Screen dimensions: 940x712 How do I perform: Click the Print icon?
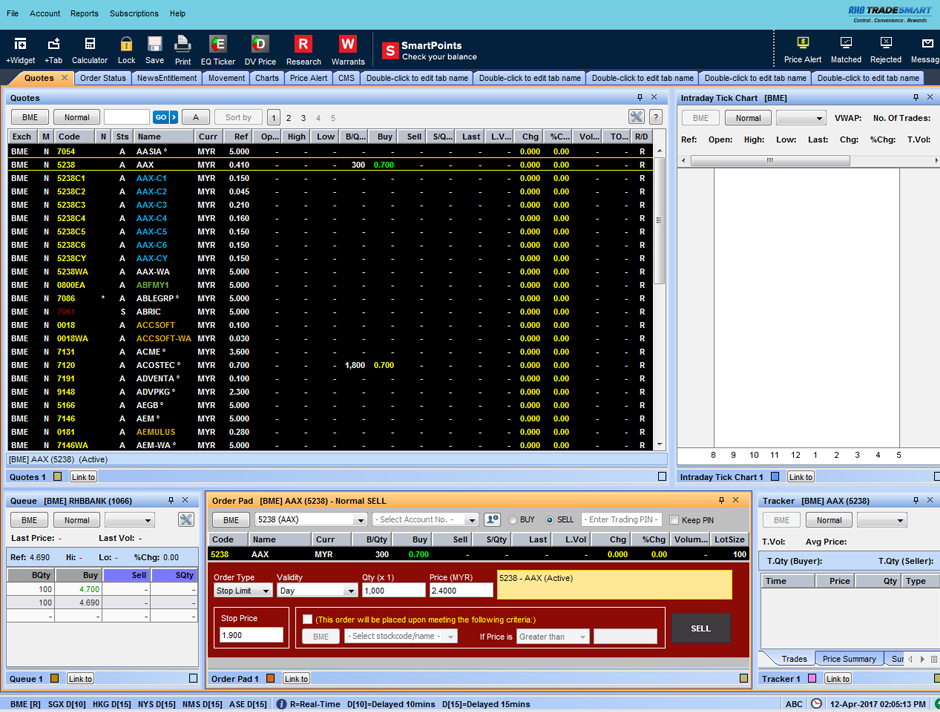(182, 50)
